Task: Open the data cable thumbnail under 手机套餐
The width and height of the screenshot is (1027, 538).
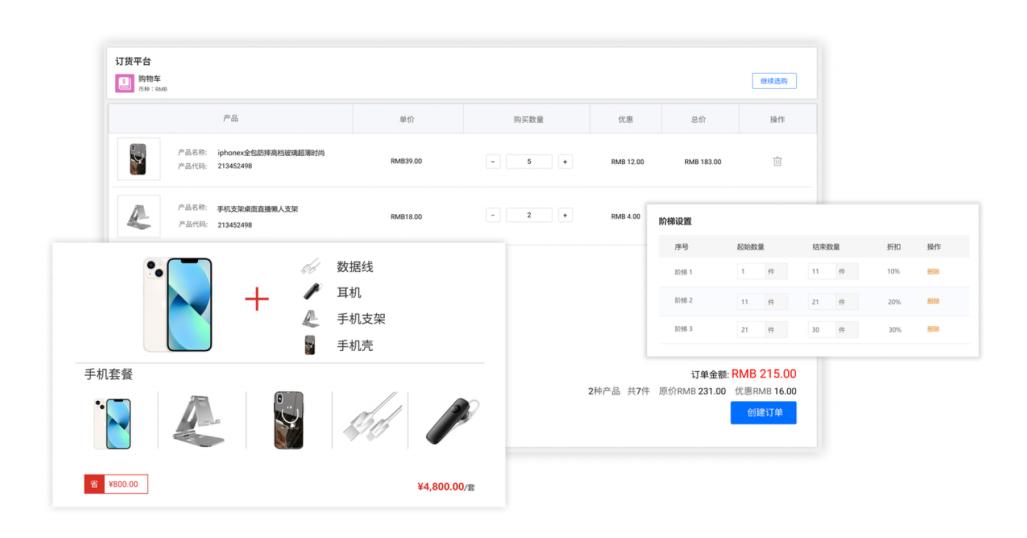Action: tap(371, 417)
